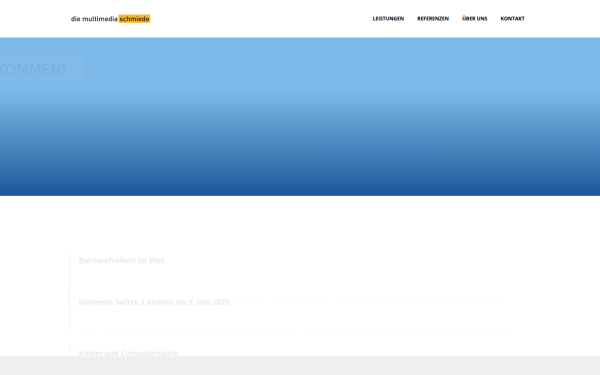Go to the Referenzen menu item
The image size is (600, 375).
click(433, 18)
